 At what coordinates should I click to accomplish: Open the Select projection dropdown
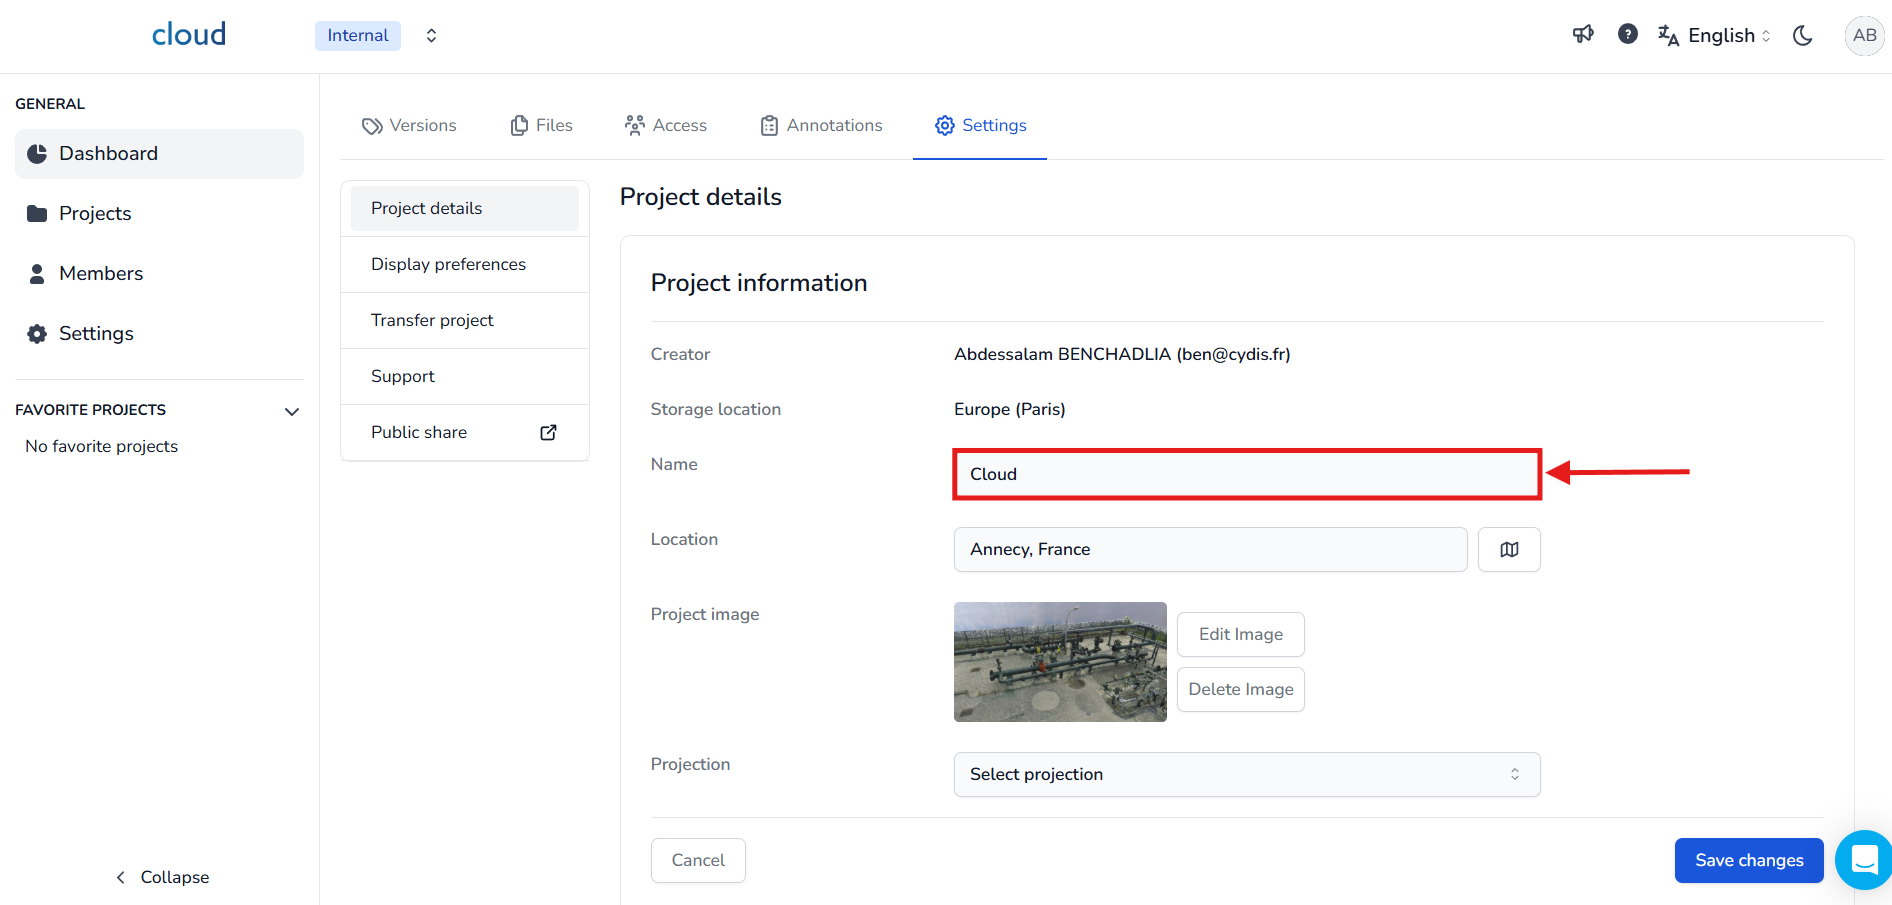1246,775
